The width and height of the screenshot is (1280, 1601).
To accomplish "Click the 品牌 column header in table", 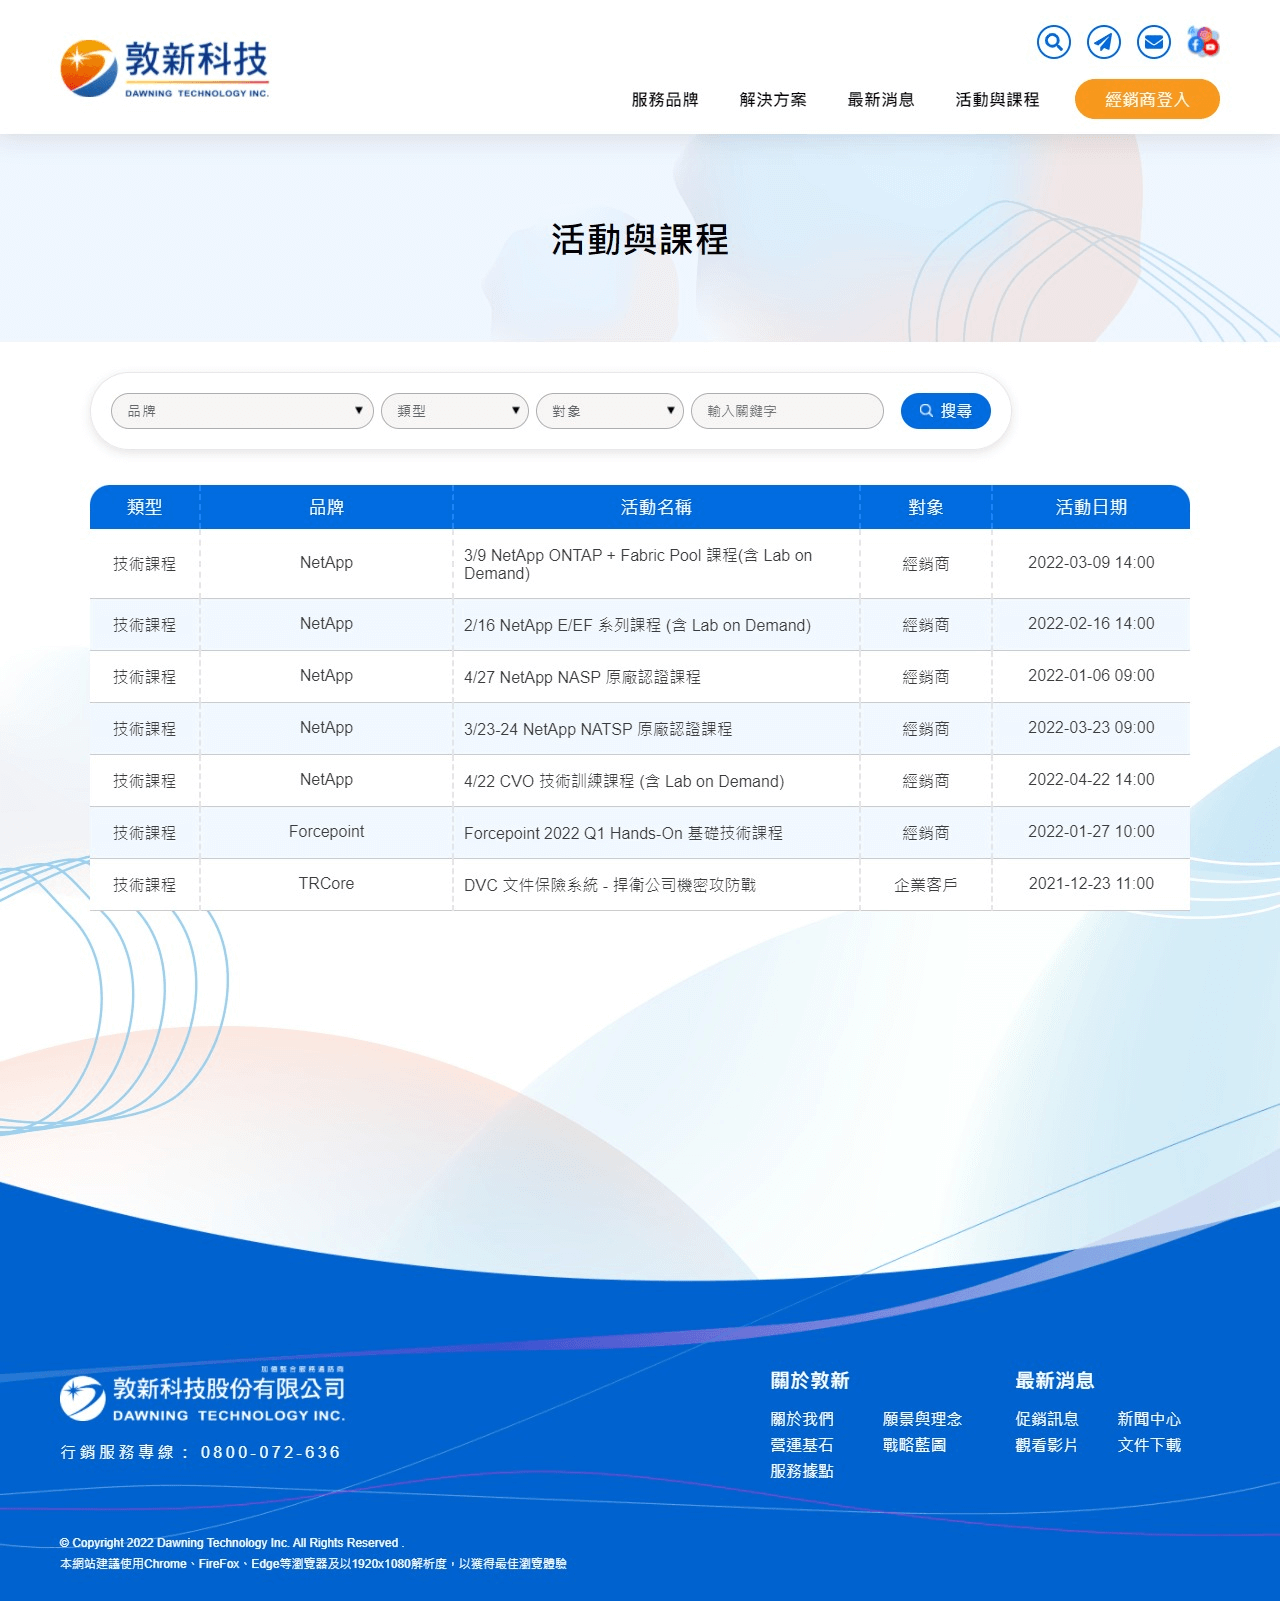I will coord(326,507).
